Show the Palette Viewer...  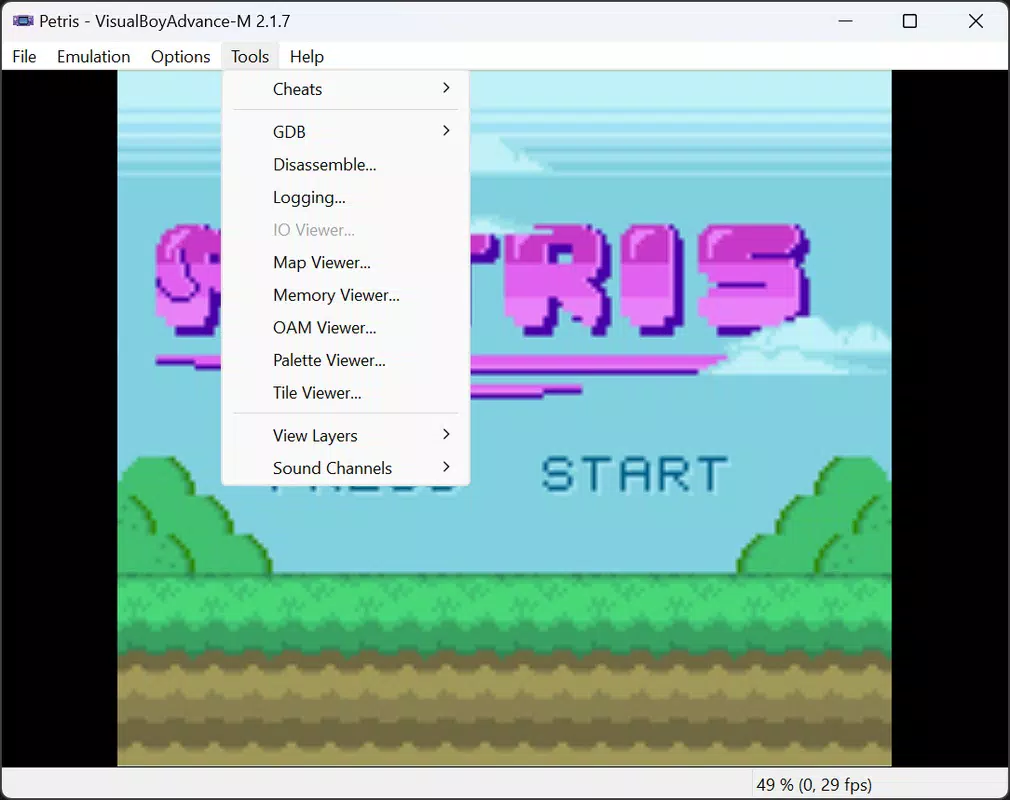coord(345,360)
